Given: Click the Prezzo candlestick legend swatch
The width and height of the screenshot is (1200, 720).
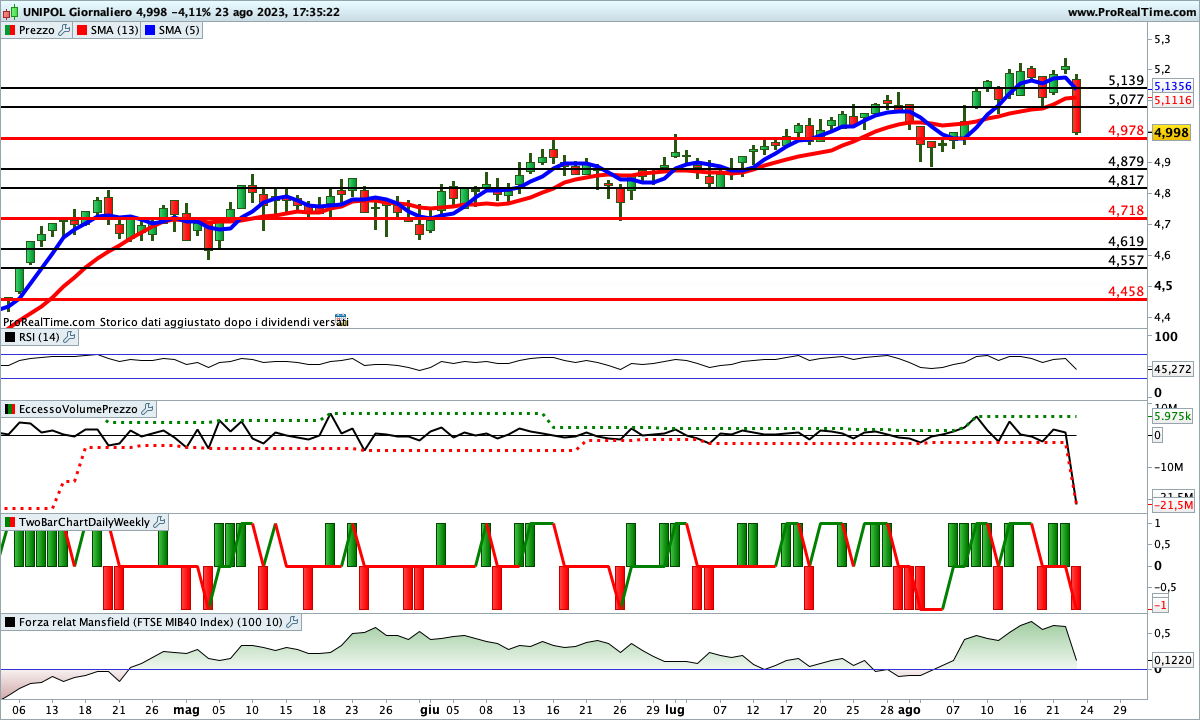Looking at the screenshot, I should pyautogui.click(x=10, y=30).
